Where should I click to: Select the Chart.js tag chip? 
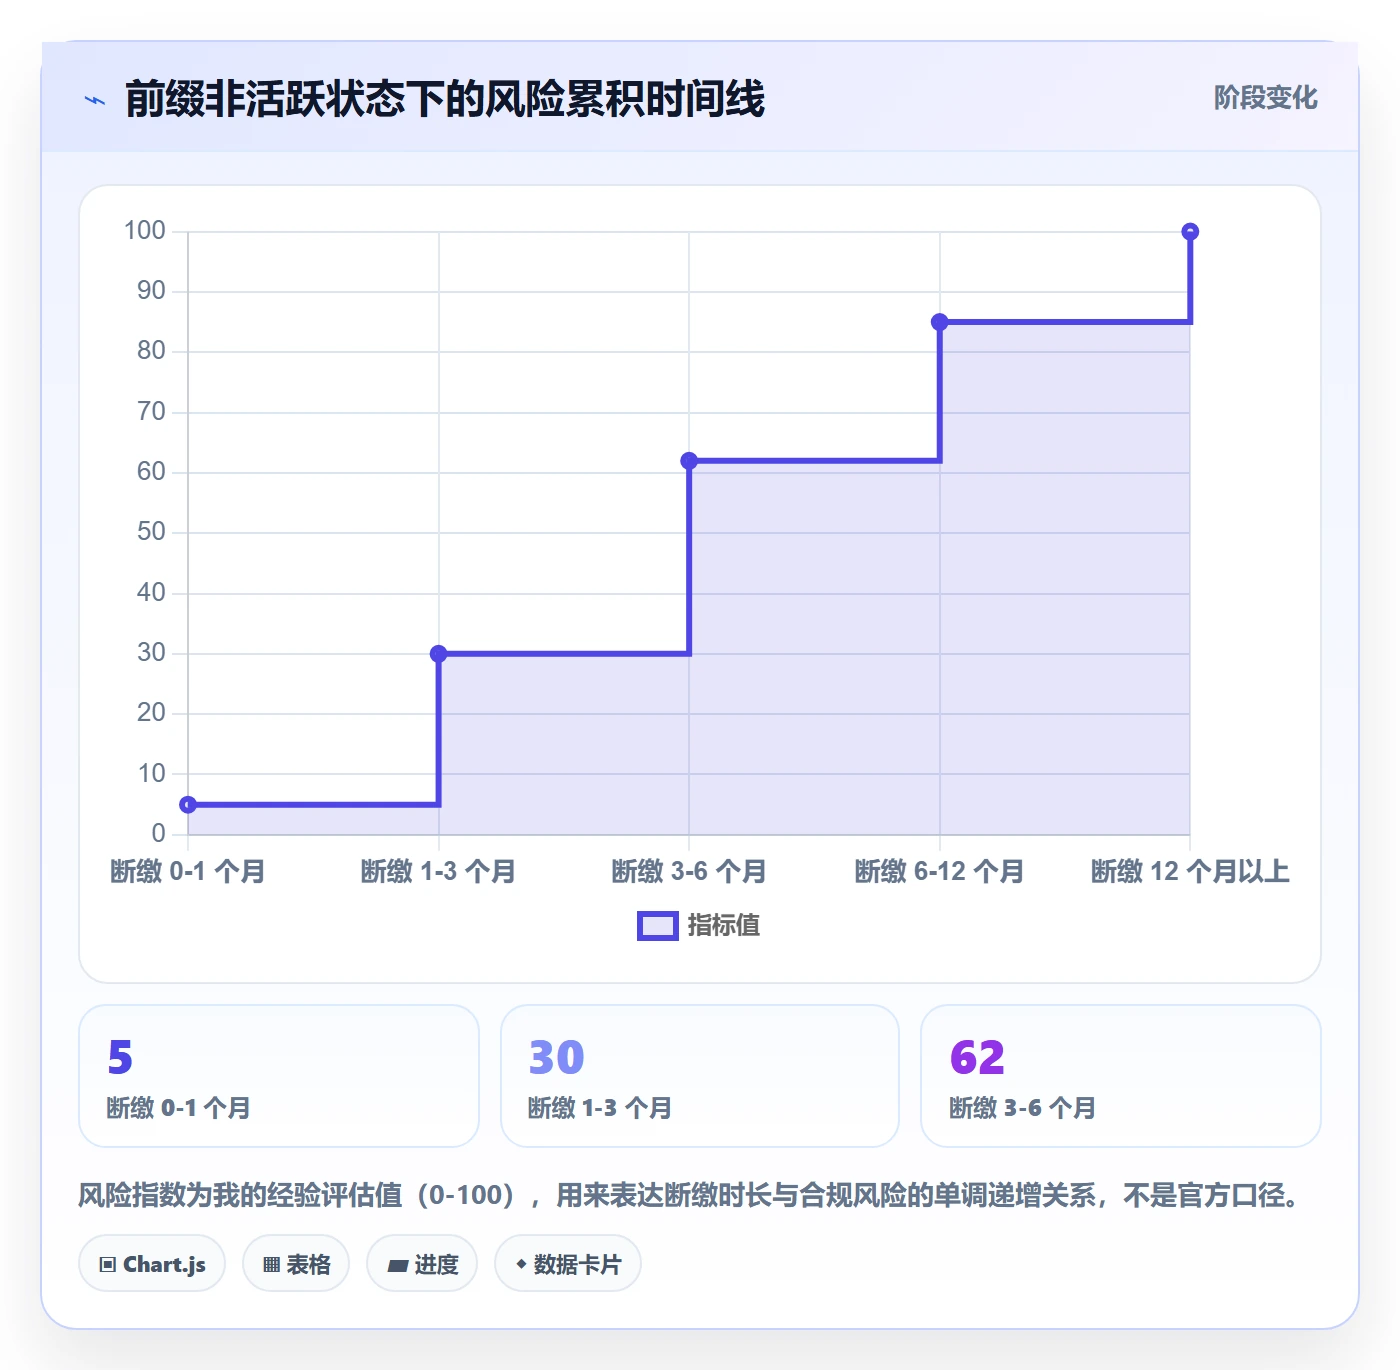pos(152,1264)
